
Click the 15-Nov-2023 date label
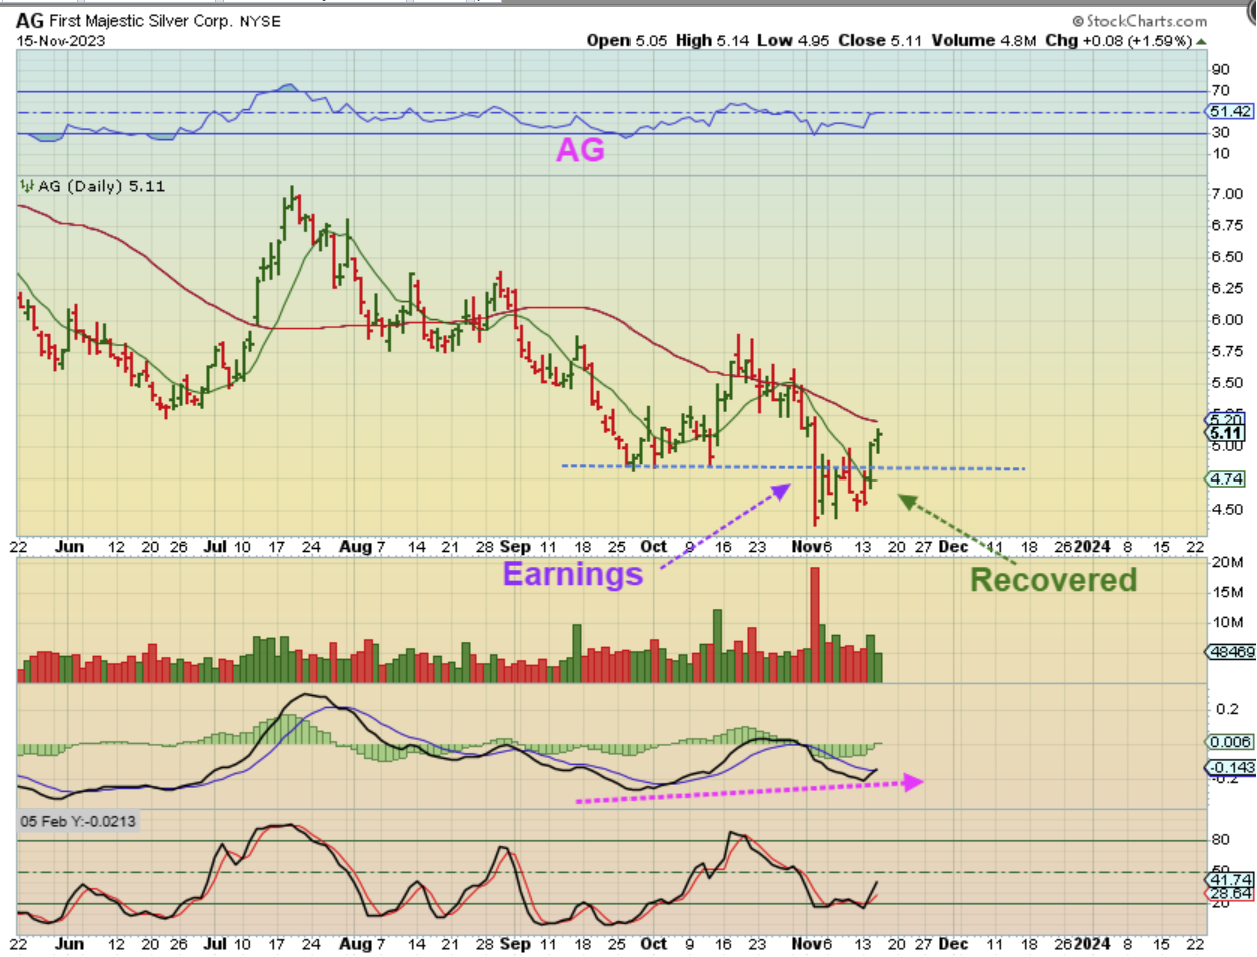[x=60, y=41]
